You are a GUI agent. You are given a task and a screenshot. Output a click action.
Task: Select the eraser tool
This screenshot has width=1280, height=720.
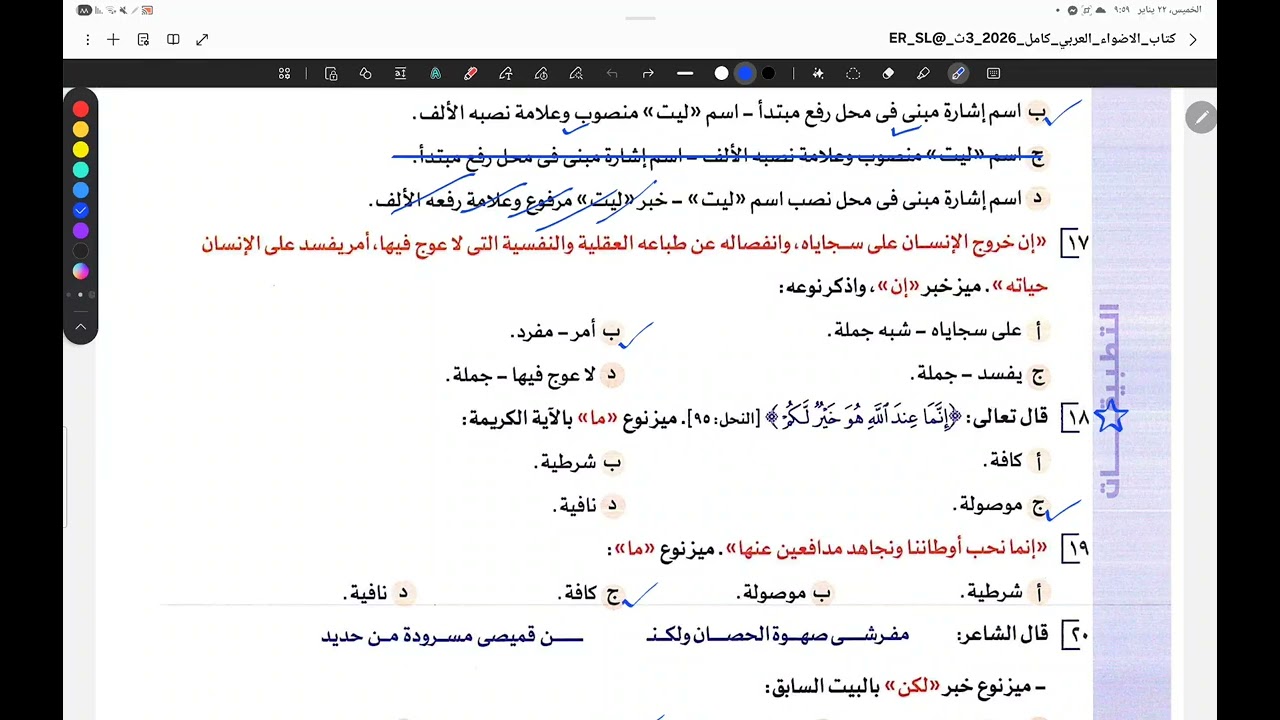tap(888, 73)
